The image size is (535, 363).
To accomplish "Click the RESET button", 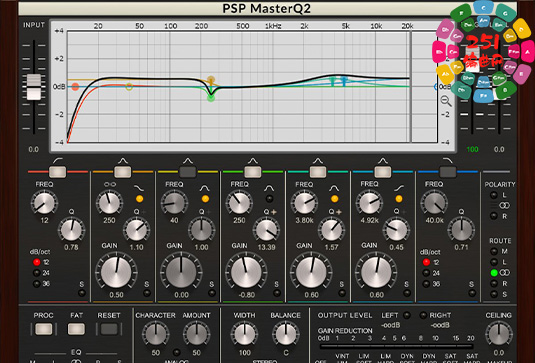I will [x=109, y=329].
